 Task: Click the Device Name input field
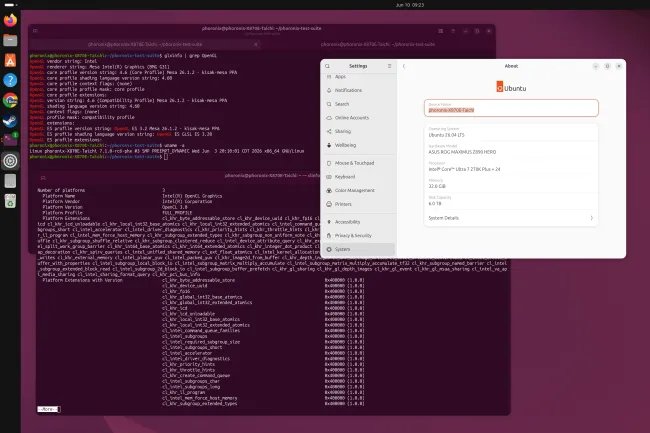511,108
